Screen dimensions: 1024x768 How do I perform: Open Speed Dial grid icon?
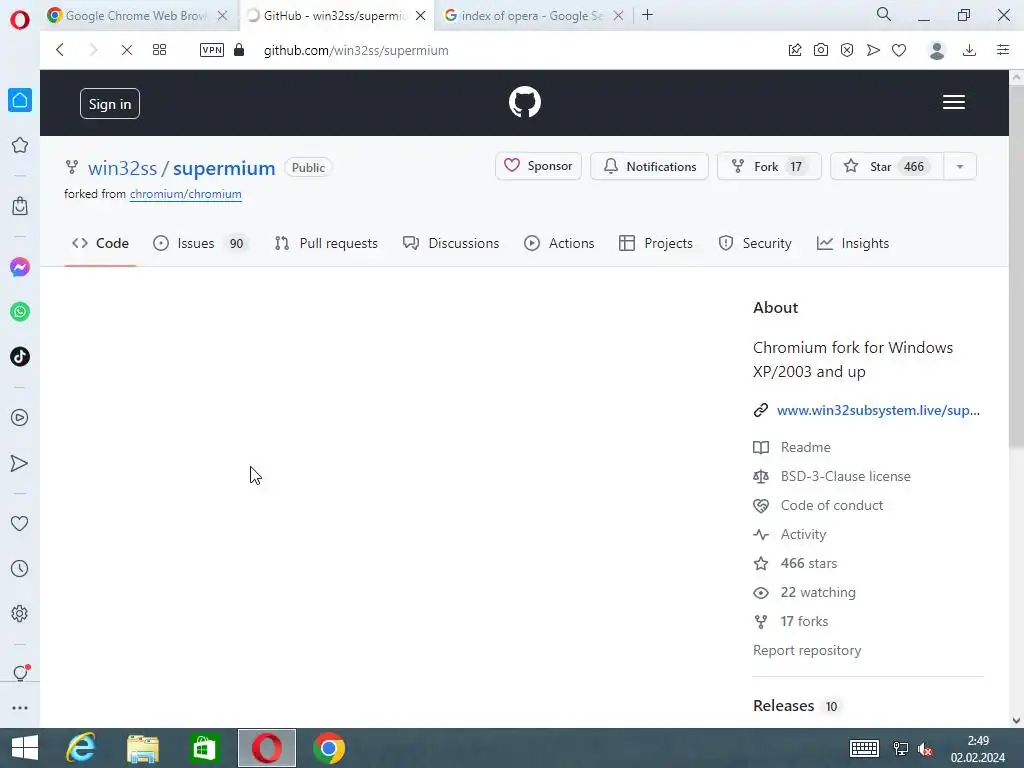click(x=159, y=50)
